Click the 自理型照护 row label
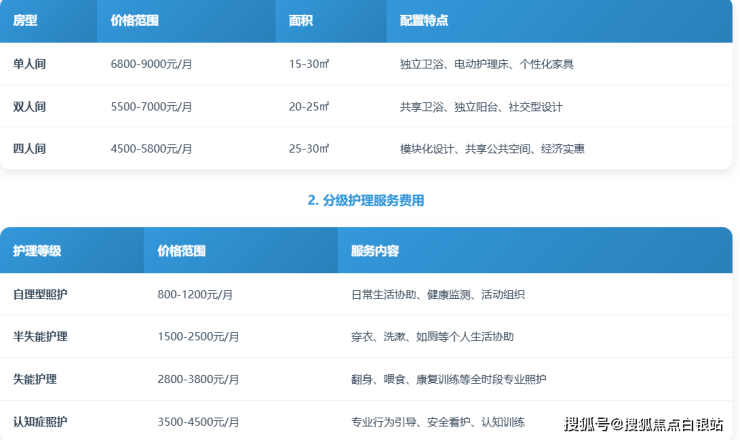Viewport: 740px width, 440px height. 40,295
